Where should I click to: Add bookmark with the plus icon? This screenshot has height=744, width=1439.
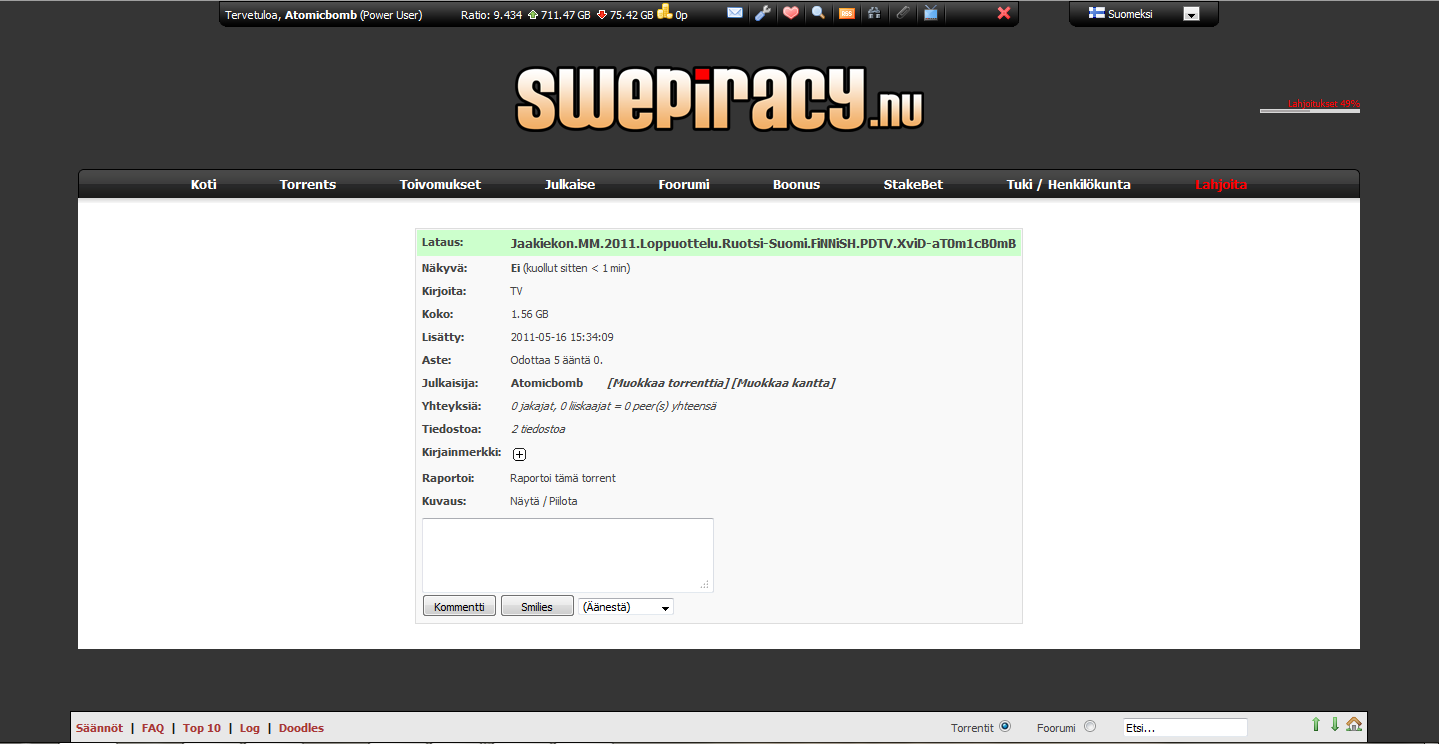pos(519,454)
